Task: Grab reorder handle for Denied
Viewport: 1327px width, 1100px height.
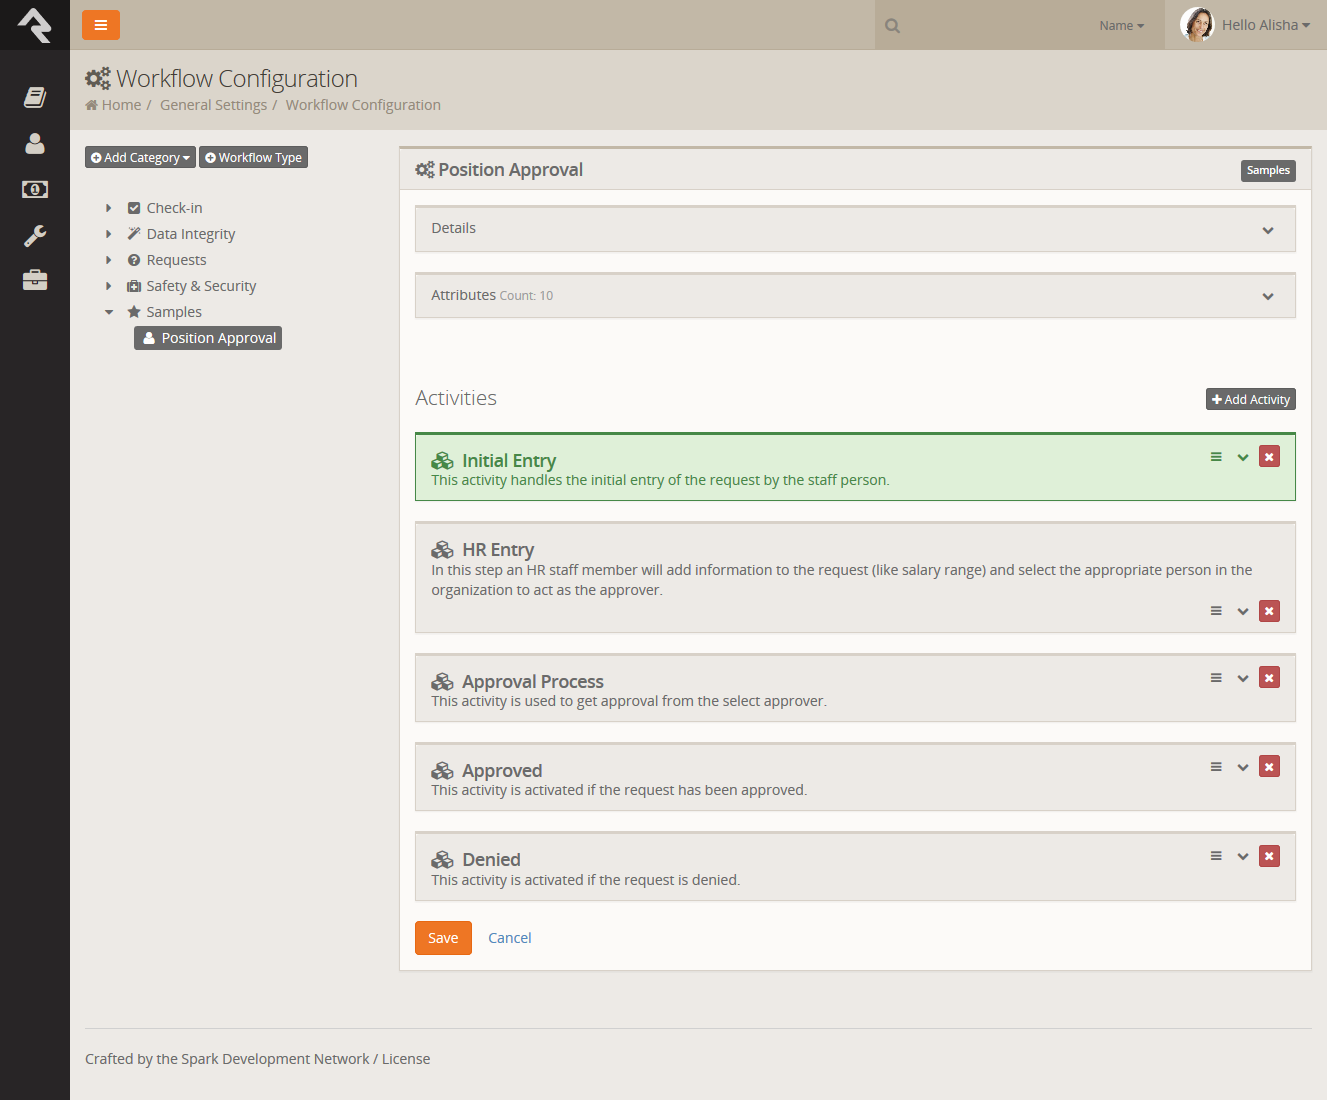Action: [x=1216, y=856]
